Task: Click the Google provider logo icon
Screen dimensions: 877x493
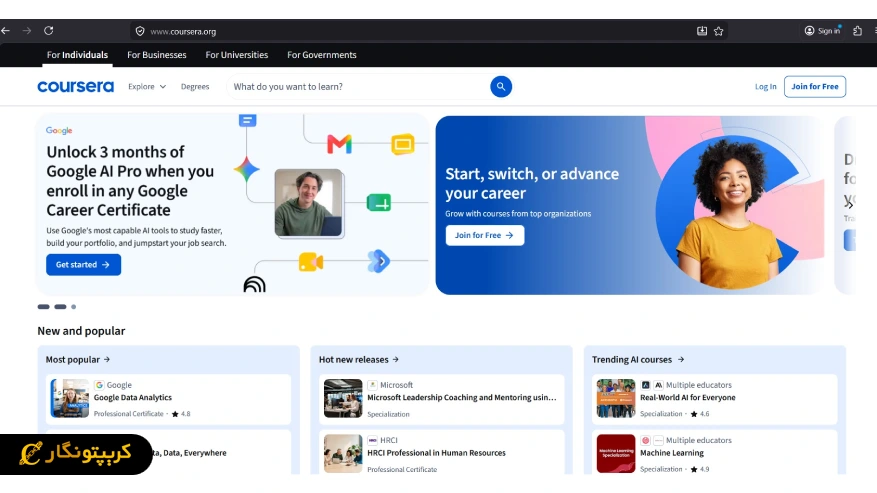Action: pos(99,385)
